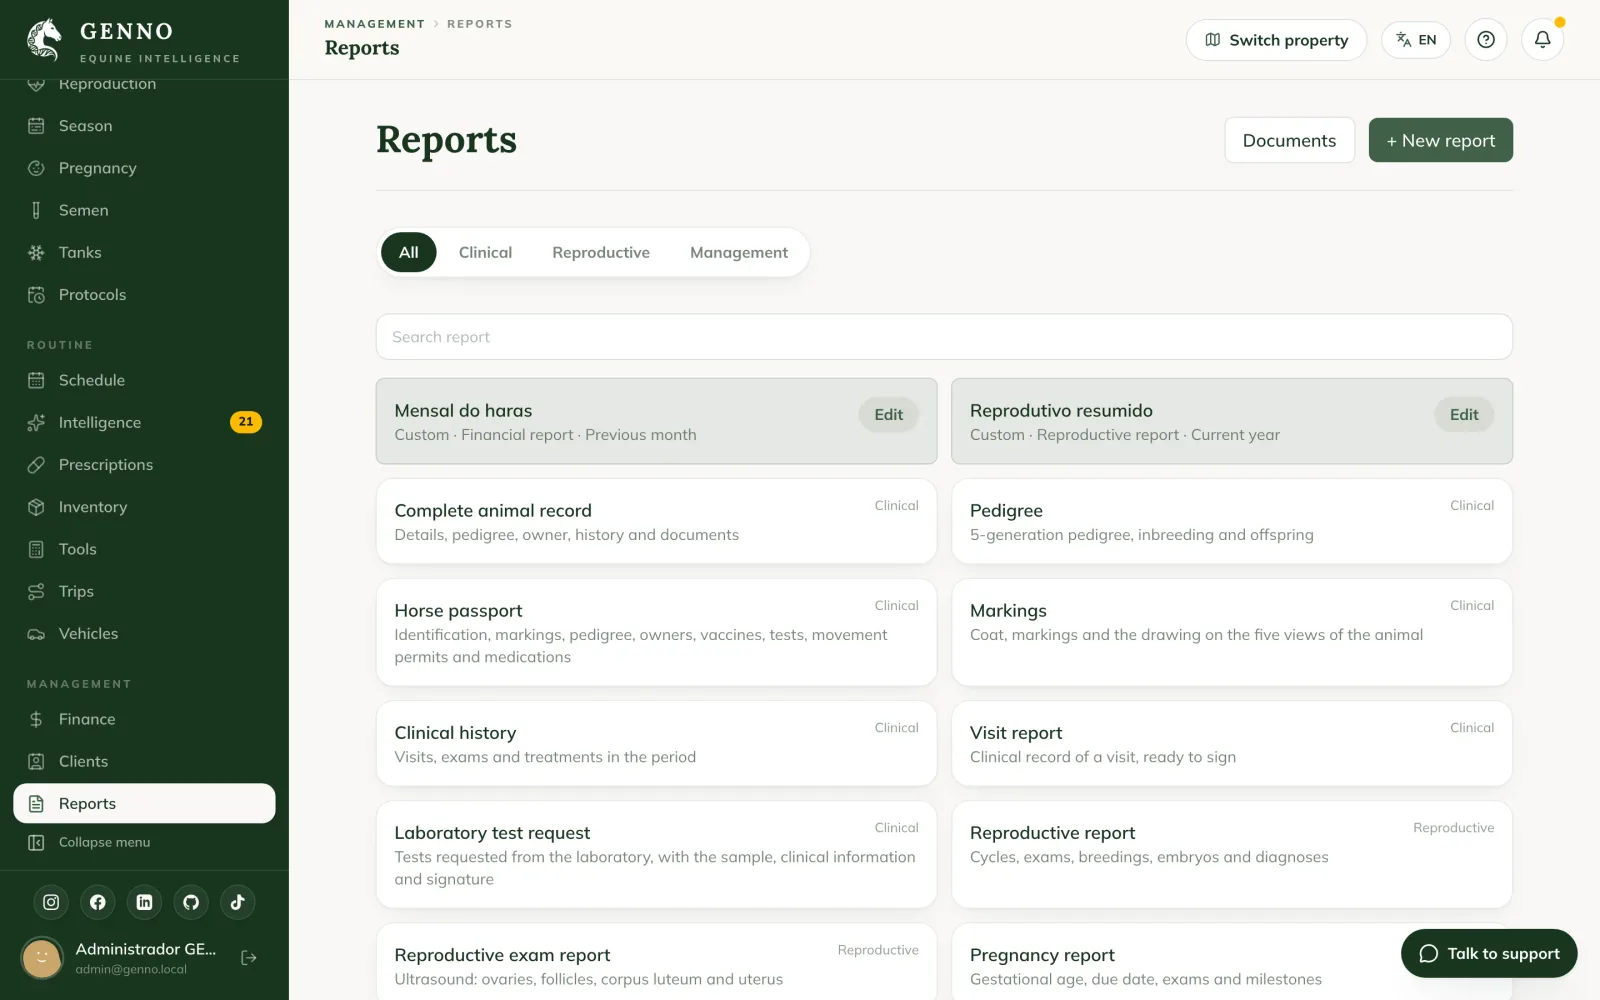Open the TikTok social link icon
The width and height of the screenshot is (1600, 1000).
tap(238, 902)
